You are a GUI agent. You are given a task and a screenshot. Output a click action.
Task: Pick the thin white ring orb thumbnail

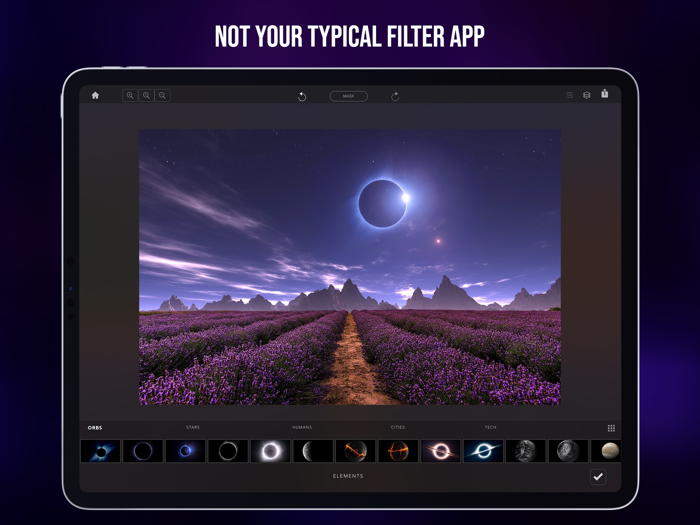(x=228, y=451)
